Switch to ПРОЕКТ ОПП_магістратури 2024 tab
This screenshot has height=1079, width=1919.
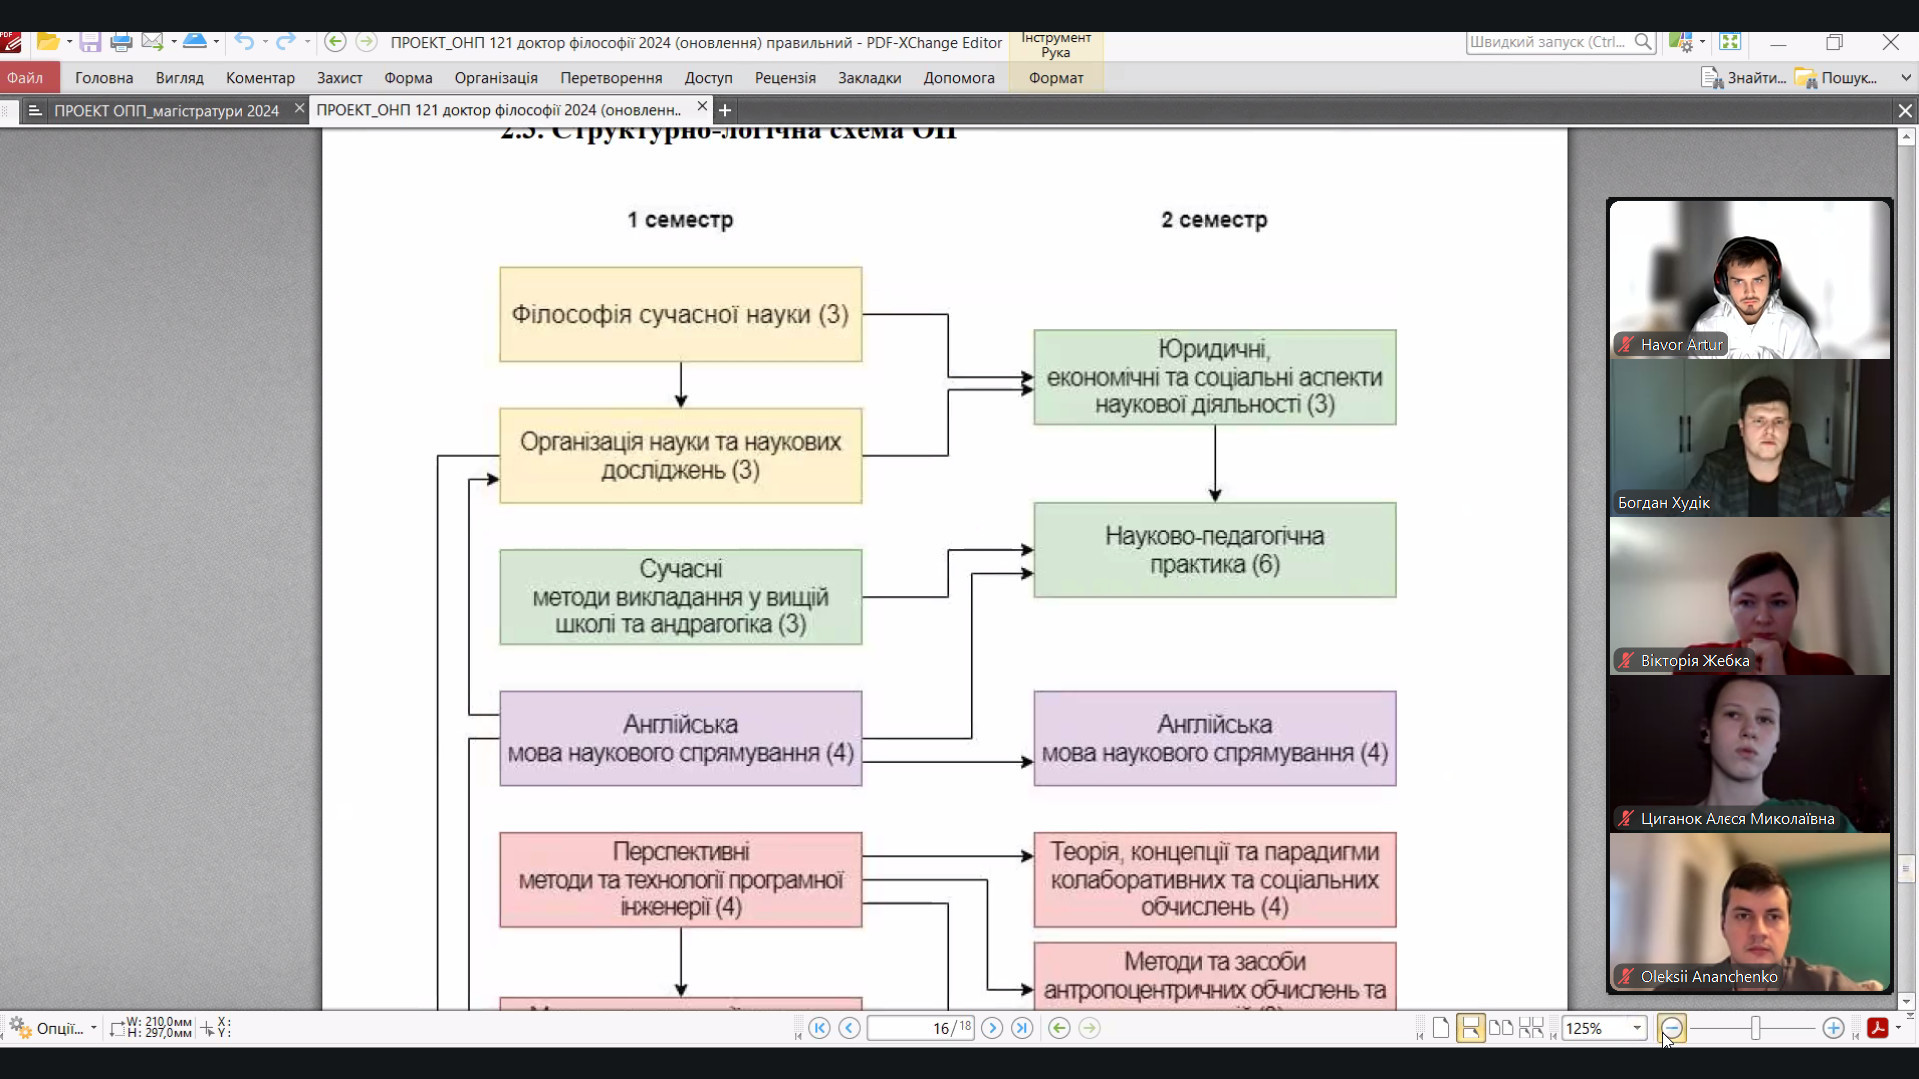point(166,110)
